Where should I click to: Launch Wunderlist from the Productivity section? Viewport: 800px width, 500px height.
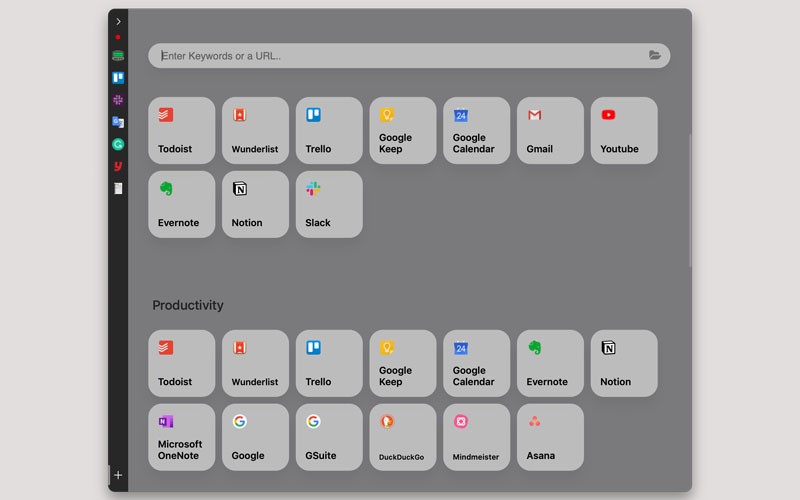coord(255,363)
